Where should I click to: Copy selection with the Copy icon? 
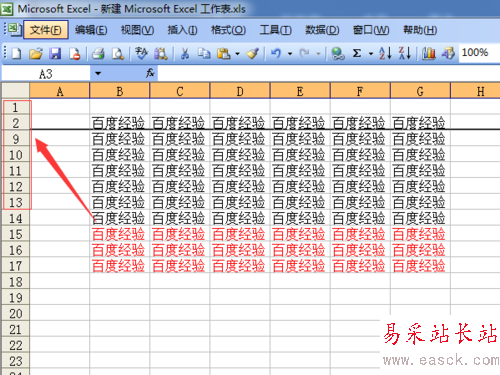[204, 53]
